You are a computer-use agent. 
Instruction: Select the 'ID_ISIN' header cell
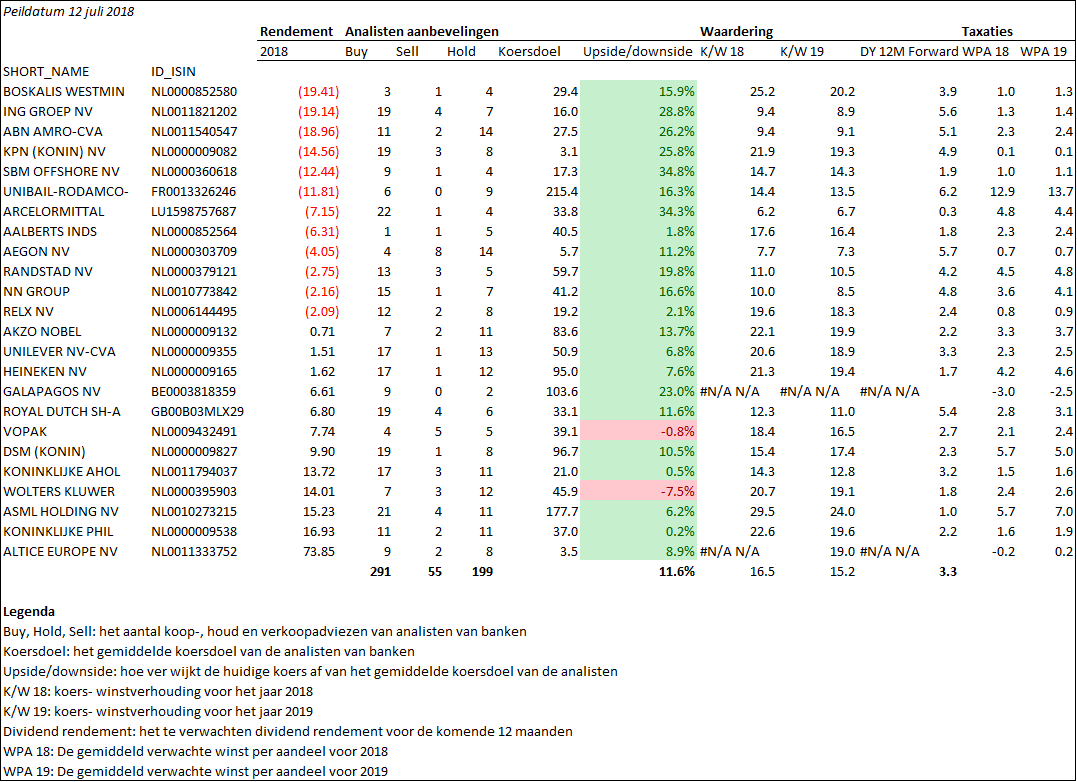(x=173, y=71)
